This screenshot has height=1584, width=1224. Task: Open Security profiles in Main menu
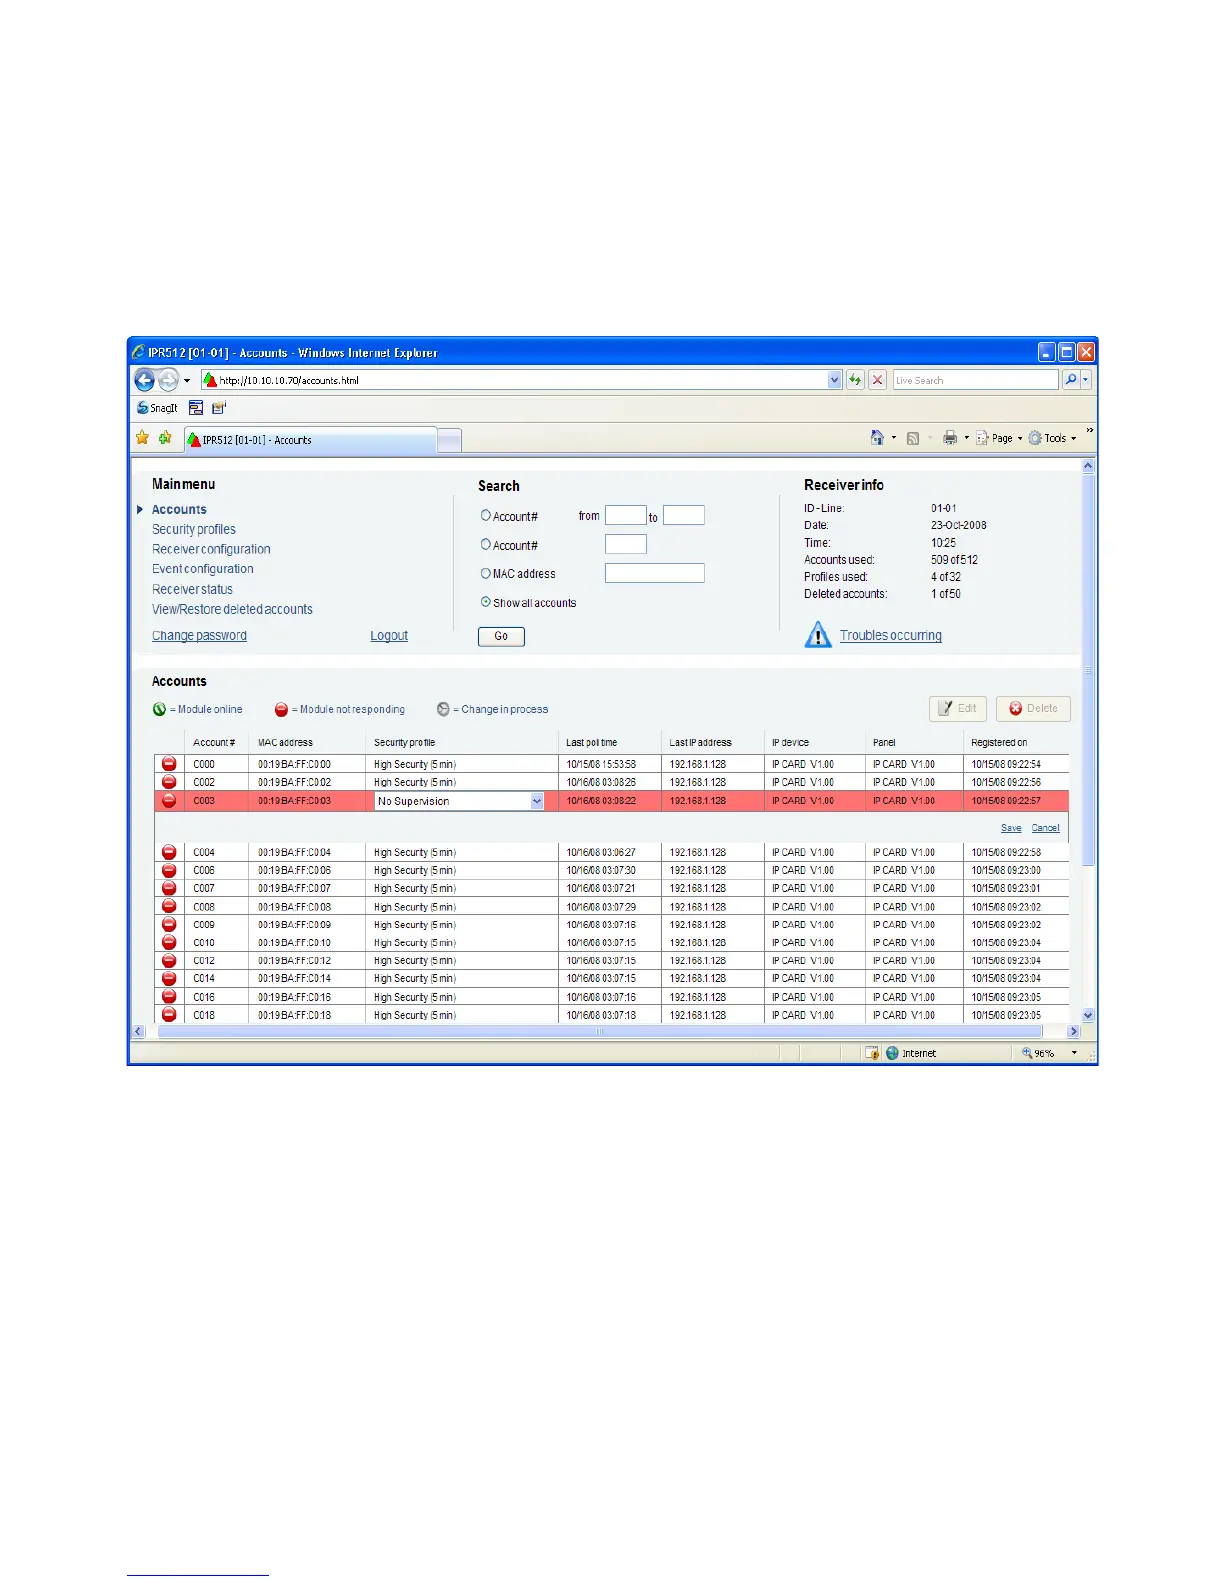tap(194, 530)
